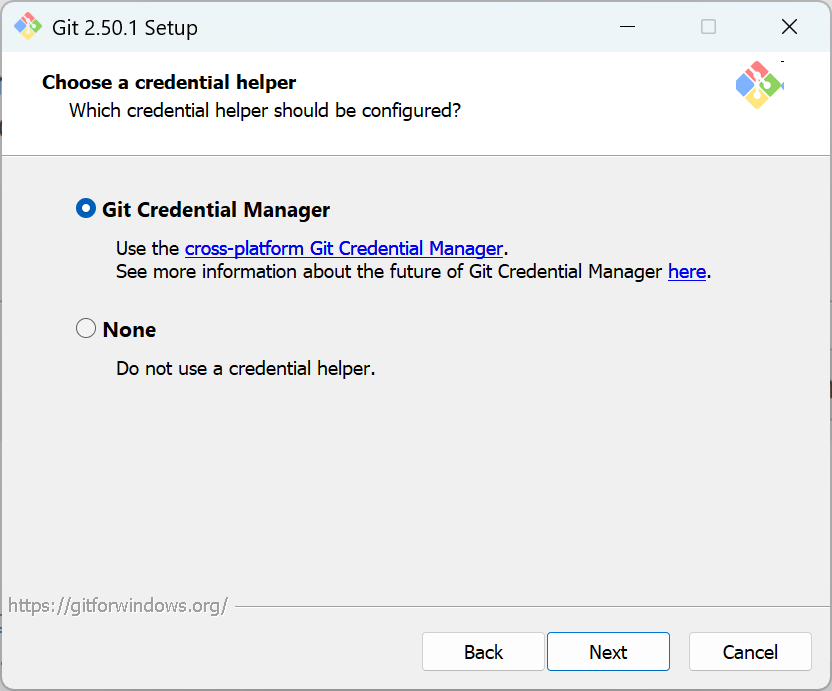Open the cross-platform Git Credential Manager link
832x691 pixels.
click(x=344, y=248)
